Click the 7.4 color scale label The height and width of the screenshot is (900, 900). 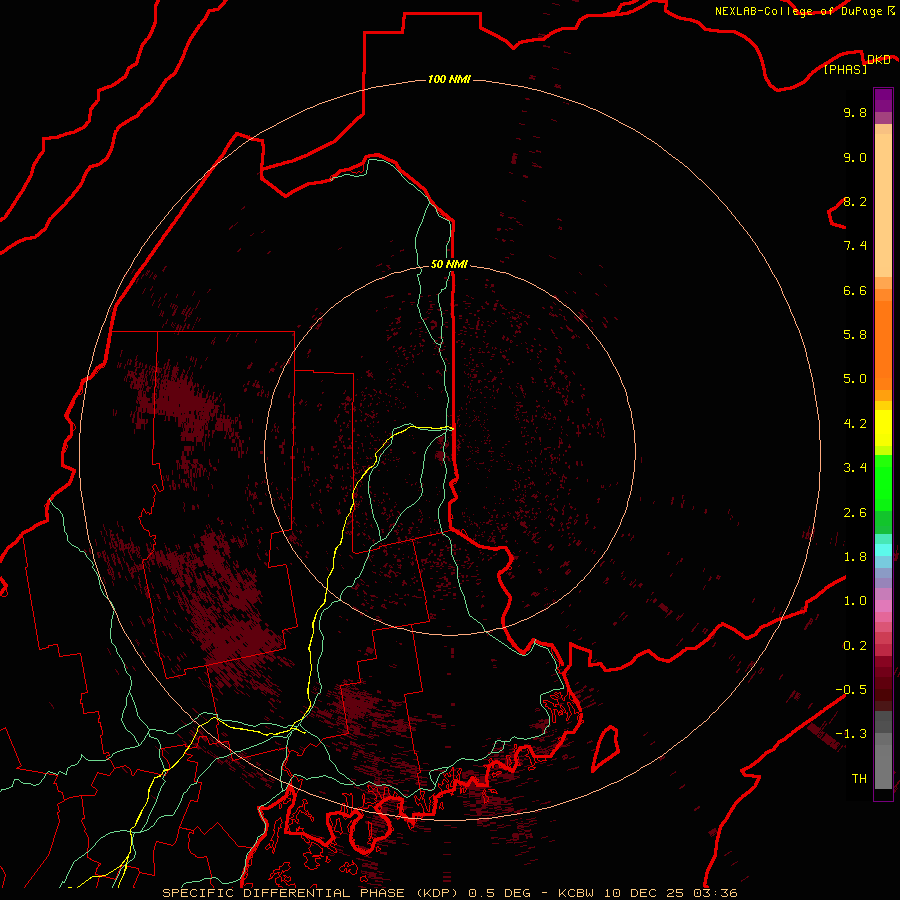pyautogui.click(x=855, y=246)
